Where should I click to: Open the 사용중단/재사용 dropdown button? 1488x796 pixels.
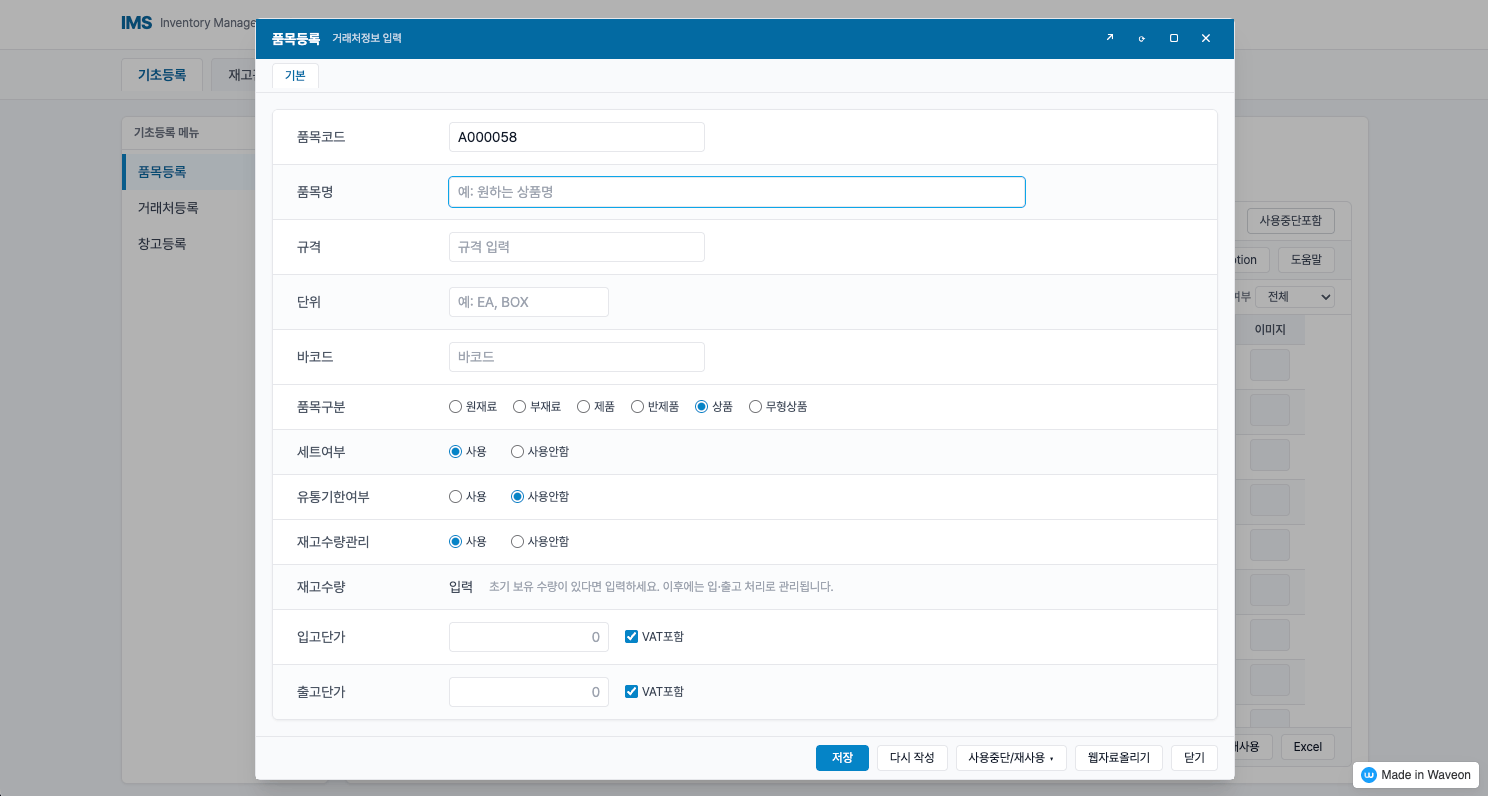1011,758
